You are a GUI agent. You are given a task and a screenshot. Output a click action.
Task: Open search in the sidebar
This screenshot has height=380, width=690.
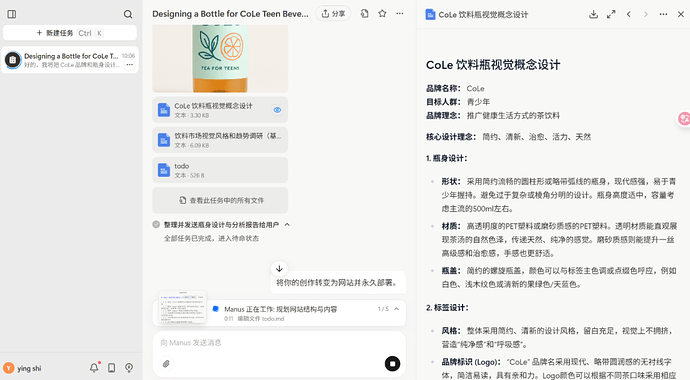128,14
